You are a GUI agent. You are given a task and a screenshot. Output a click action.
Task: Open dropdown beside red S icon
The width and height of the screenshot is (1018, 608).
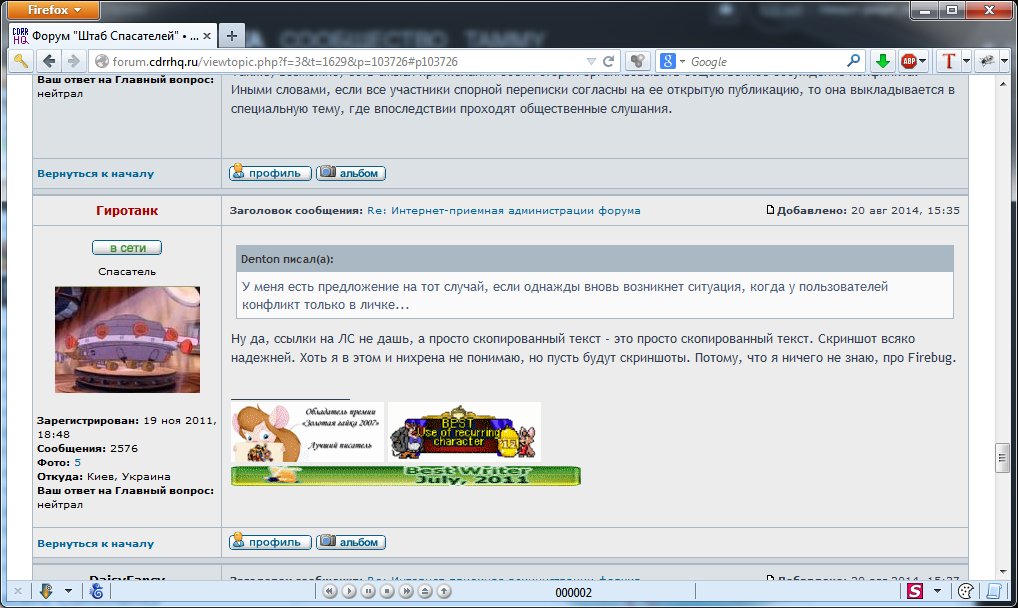point(937,591)
